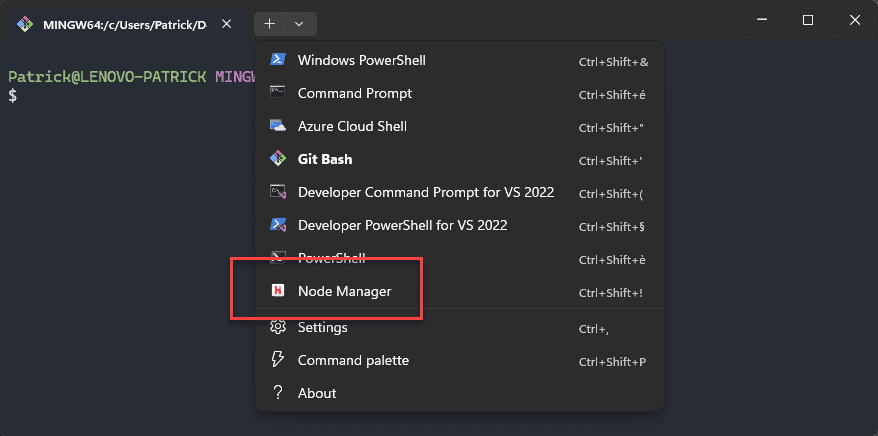The image size is (878, 436).
Task: Click the Developer PowerShell VS 2022 icon
Action: tap(278, 225)
